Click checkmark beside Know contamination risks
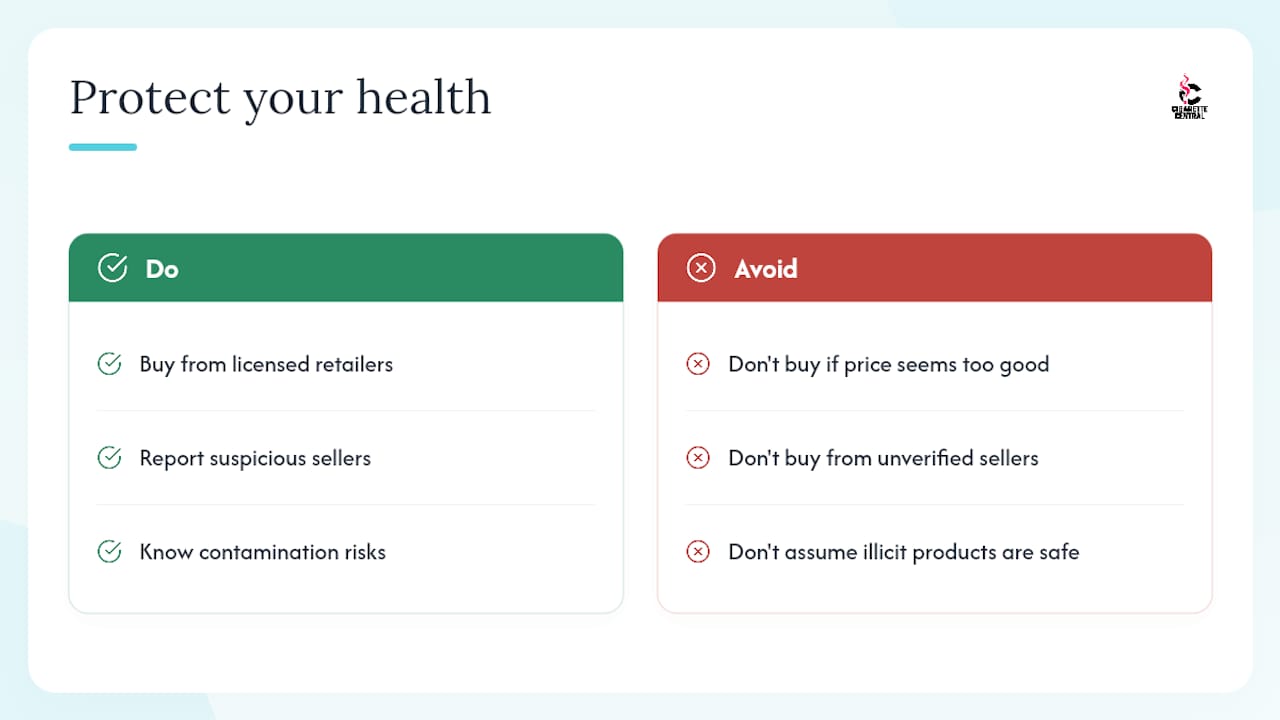The width and height of the screenshot is (1280, 720). pyautogui.click(x=109, y=552)
